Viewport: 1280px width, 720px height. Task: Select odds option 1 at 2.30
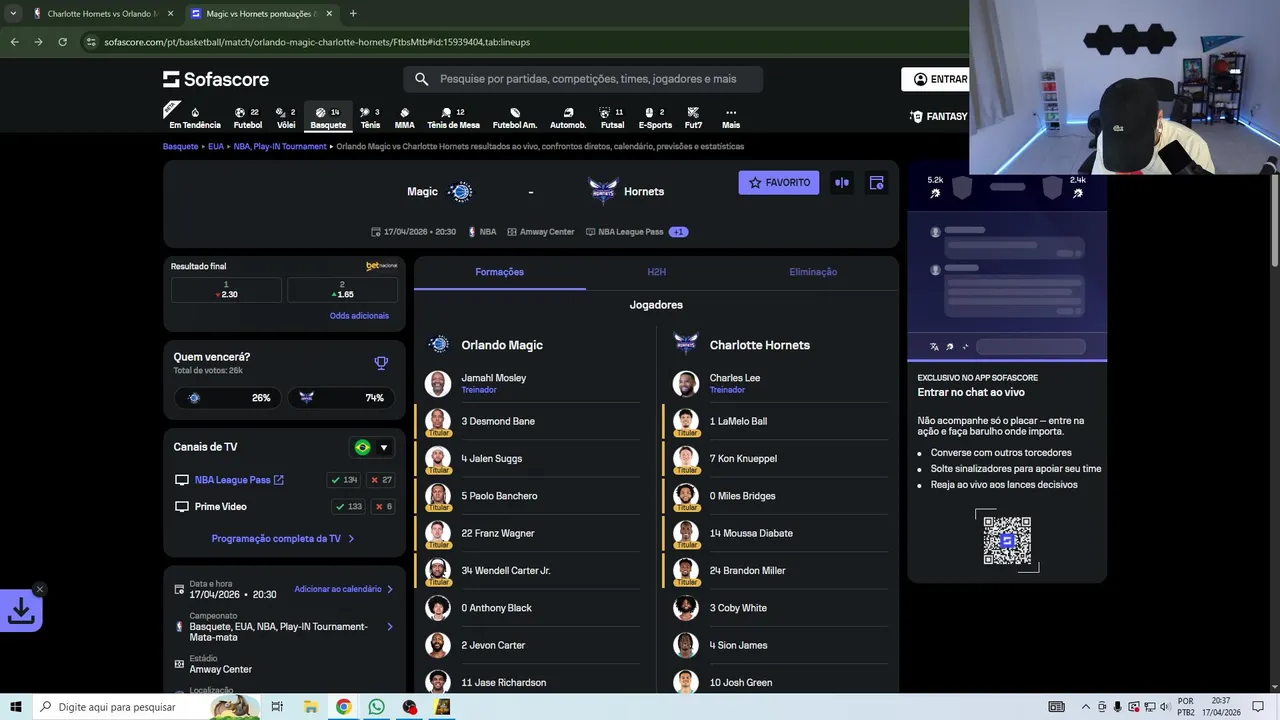pyautogui.click(x=226, y=290)
